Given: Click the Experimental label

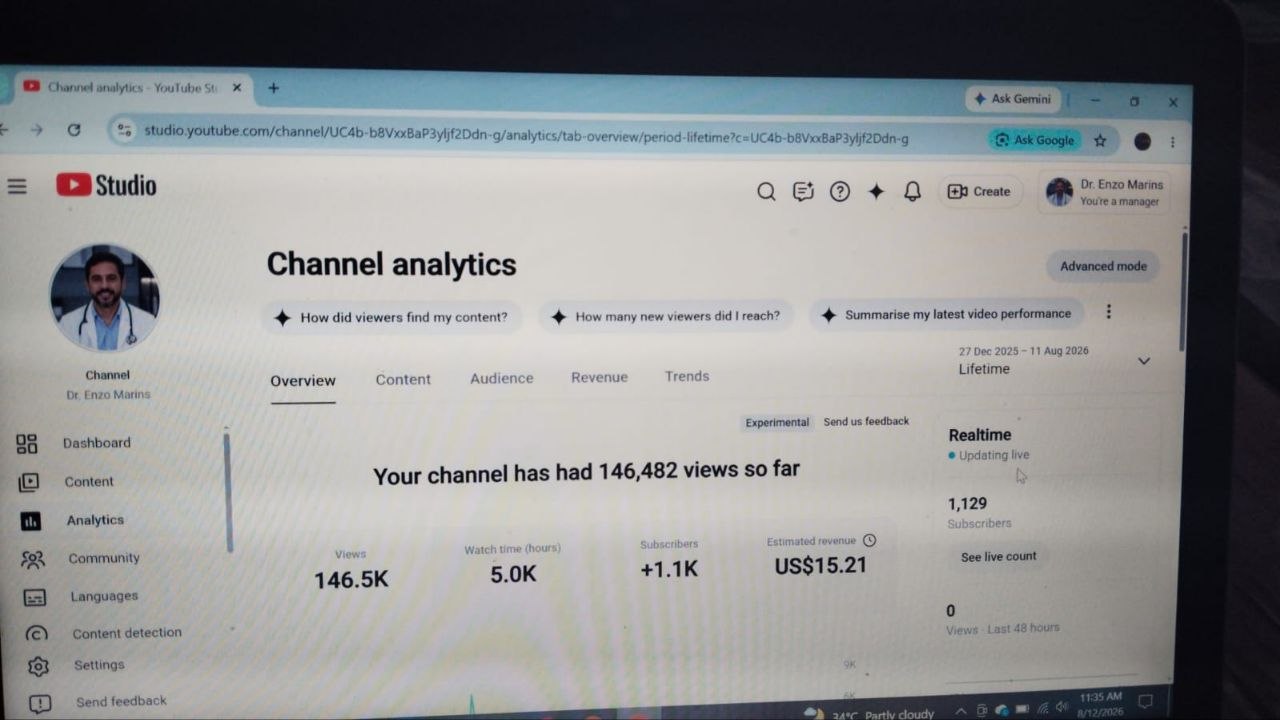Looking at the screenshot, I should point(777,423).
